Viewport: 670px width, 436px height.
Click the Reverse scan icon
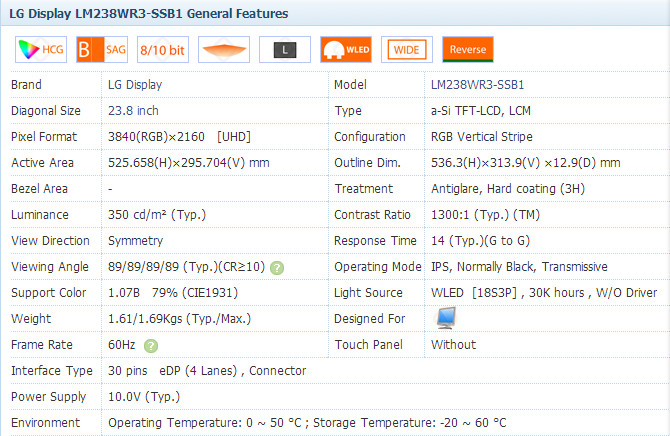pyautogui.click(x=468, y=50)
